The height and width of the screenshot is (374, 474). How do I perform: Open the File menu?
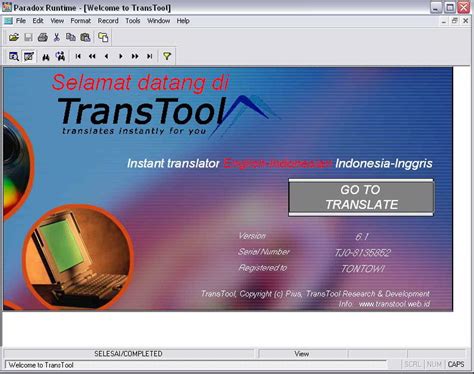click(x=21, y=21)
